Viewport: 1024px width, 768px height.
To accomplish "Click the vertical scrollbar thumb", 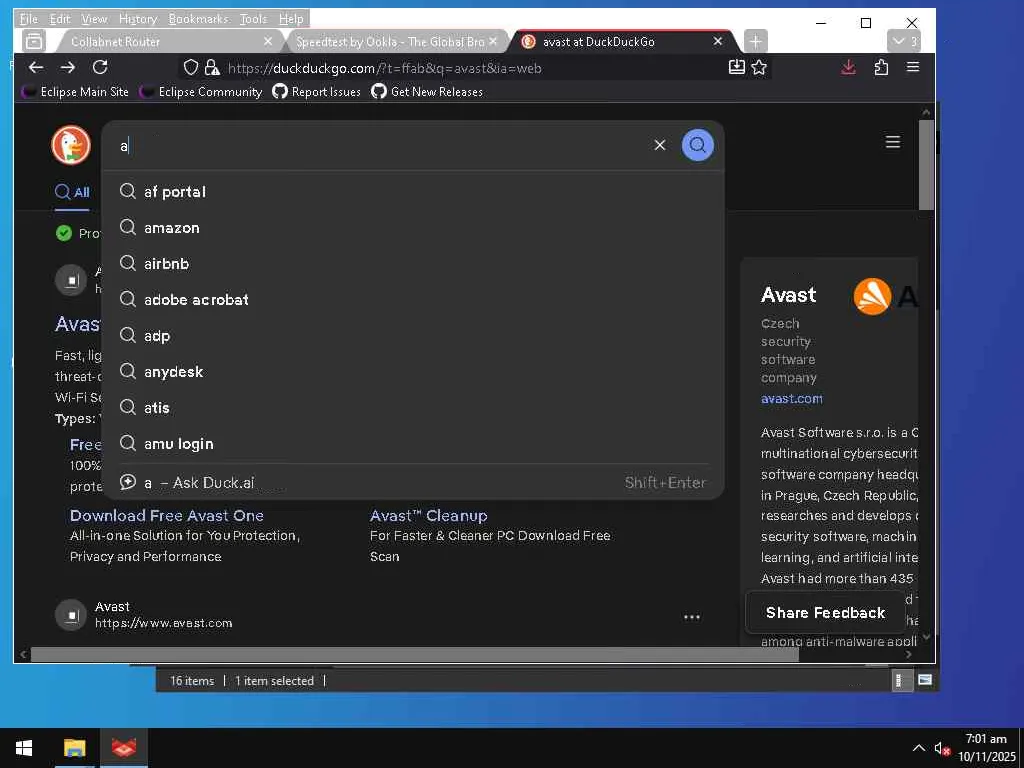I will pyautogui.click(x=926, y=165).
